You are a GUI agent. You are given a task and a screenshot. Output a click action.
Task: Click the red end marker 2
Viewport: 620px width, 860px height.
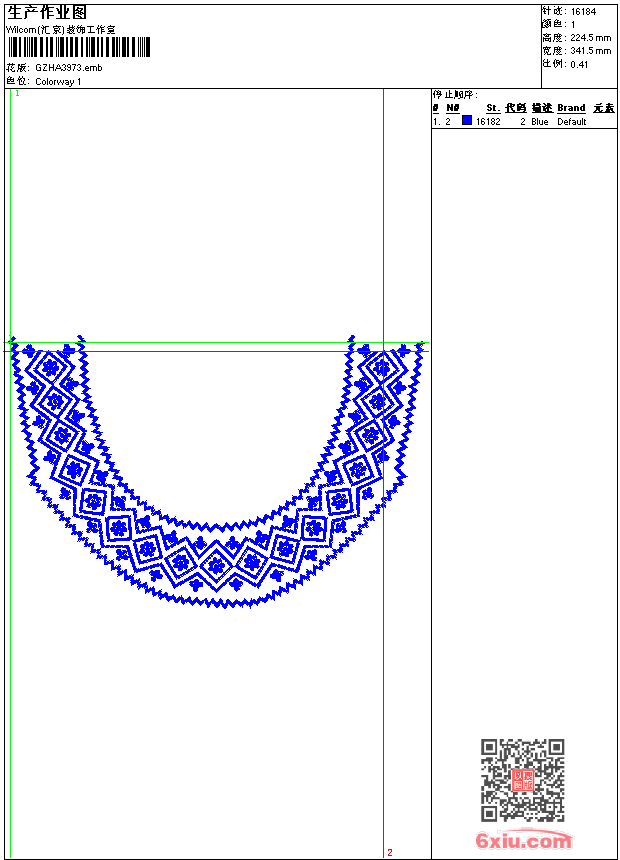[x=390, y=852]
